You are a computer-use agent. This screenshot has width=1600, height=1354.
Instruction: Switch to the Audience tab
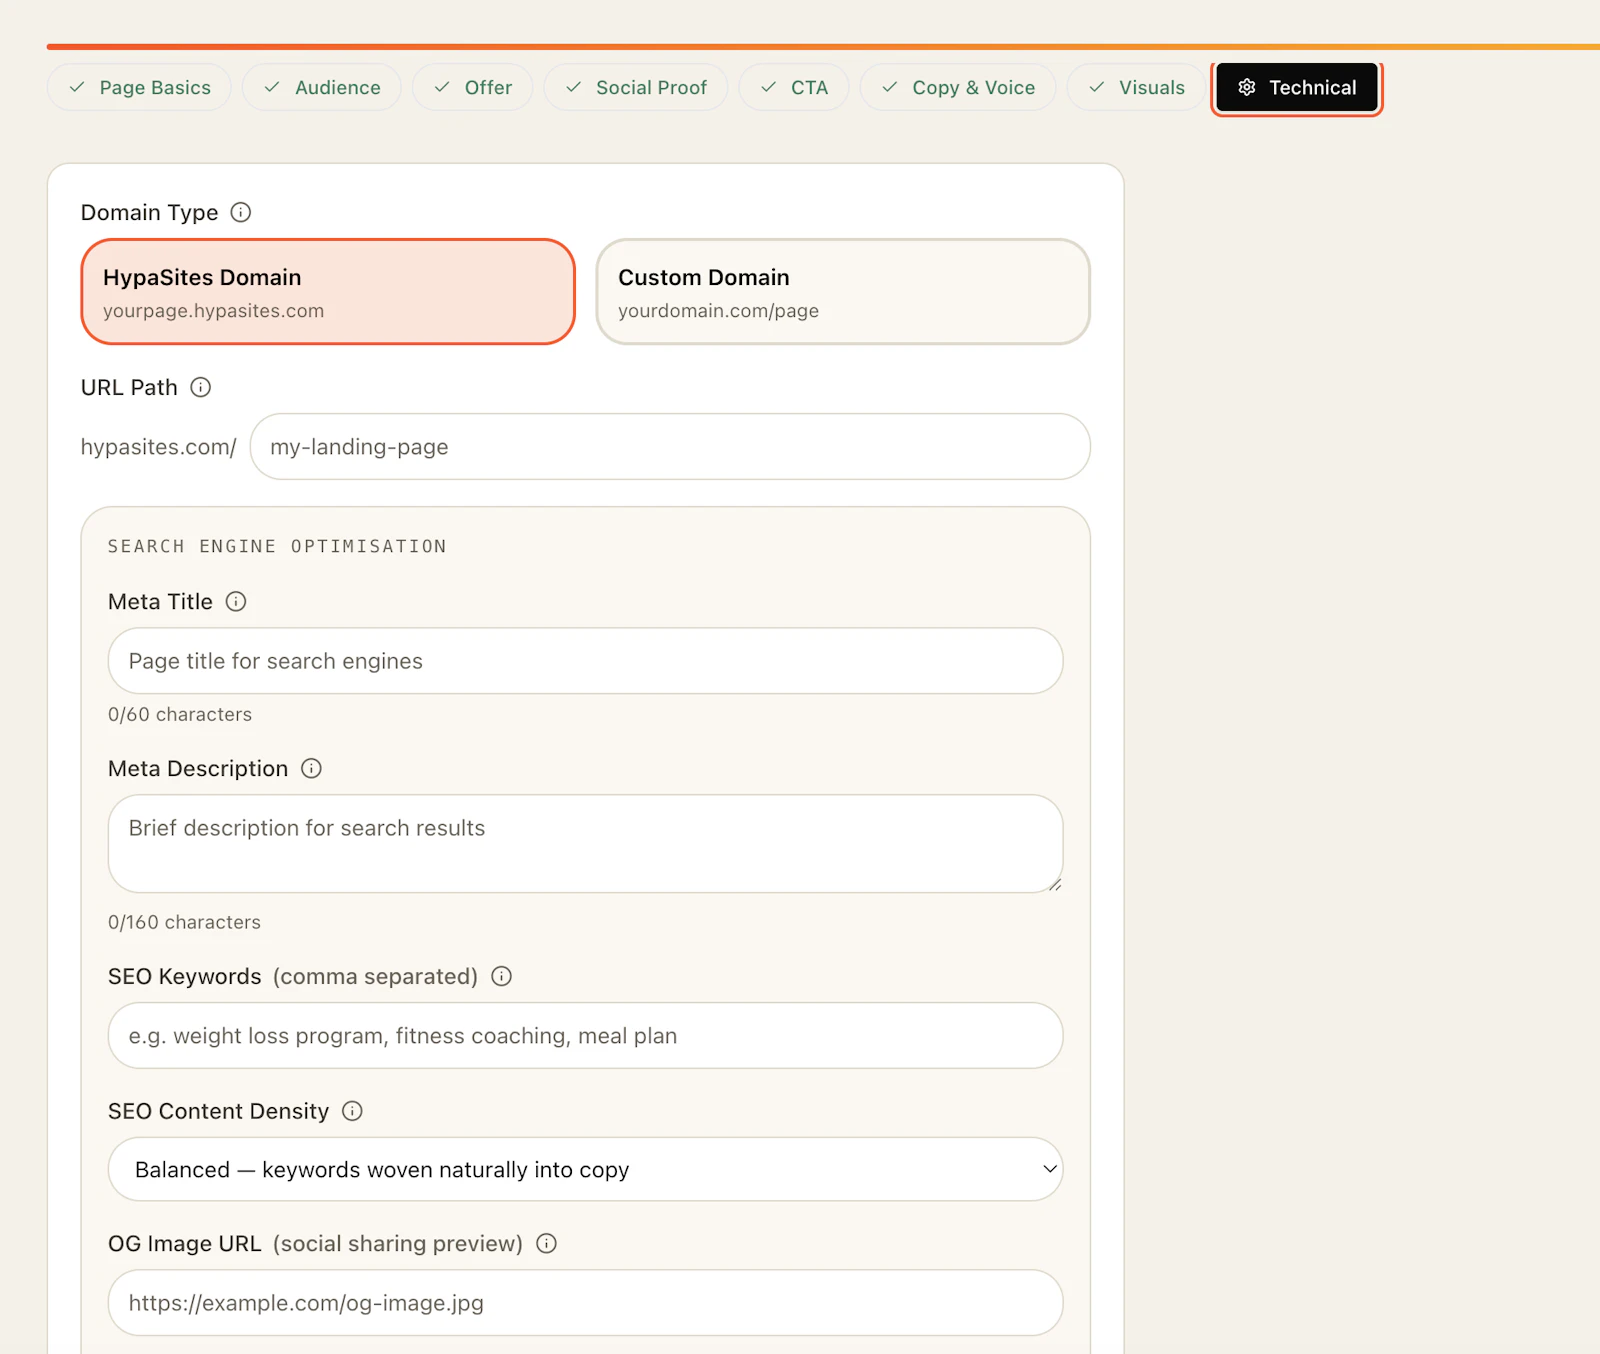coord(321,87)
